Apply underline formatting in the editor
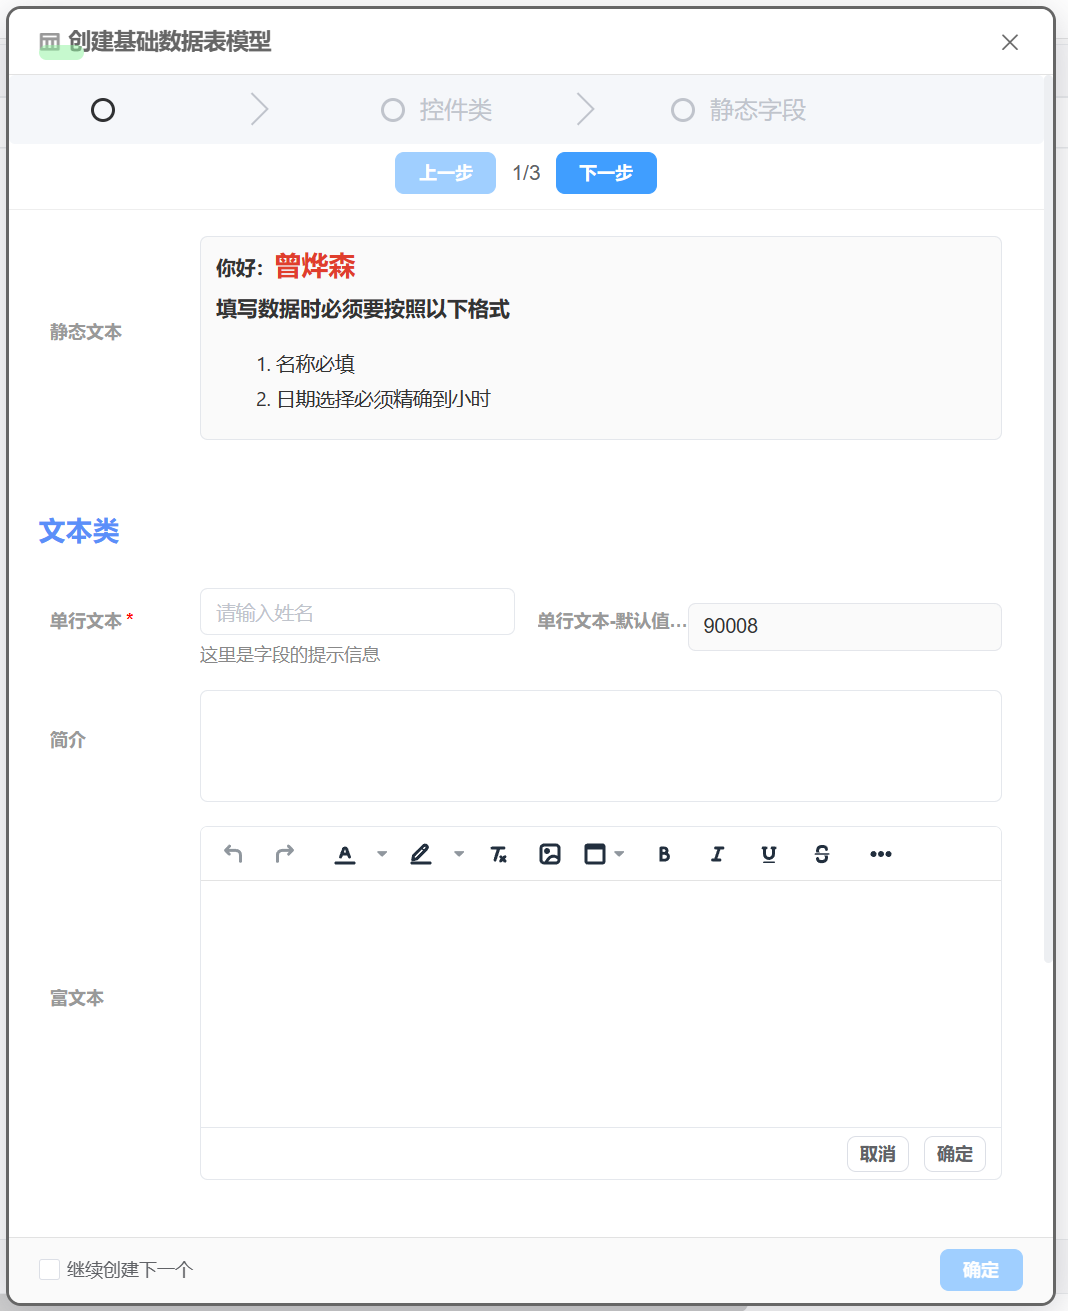1068x1311 pixels. point(769,854)
